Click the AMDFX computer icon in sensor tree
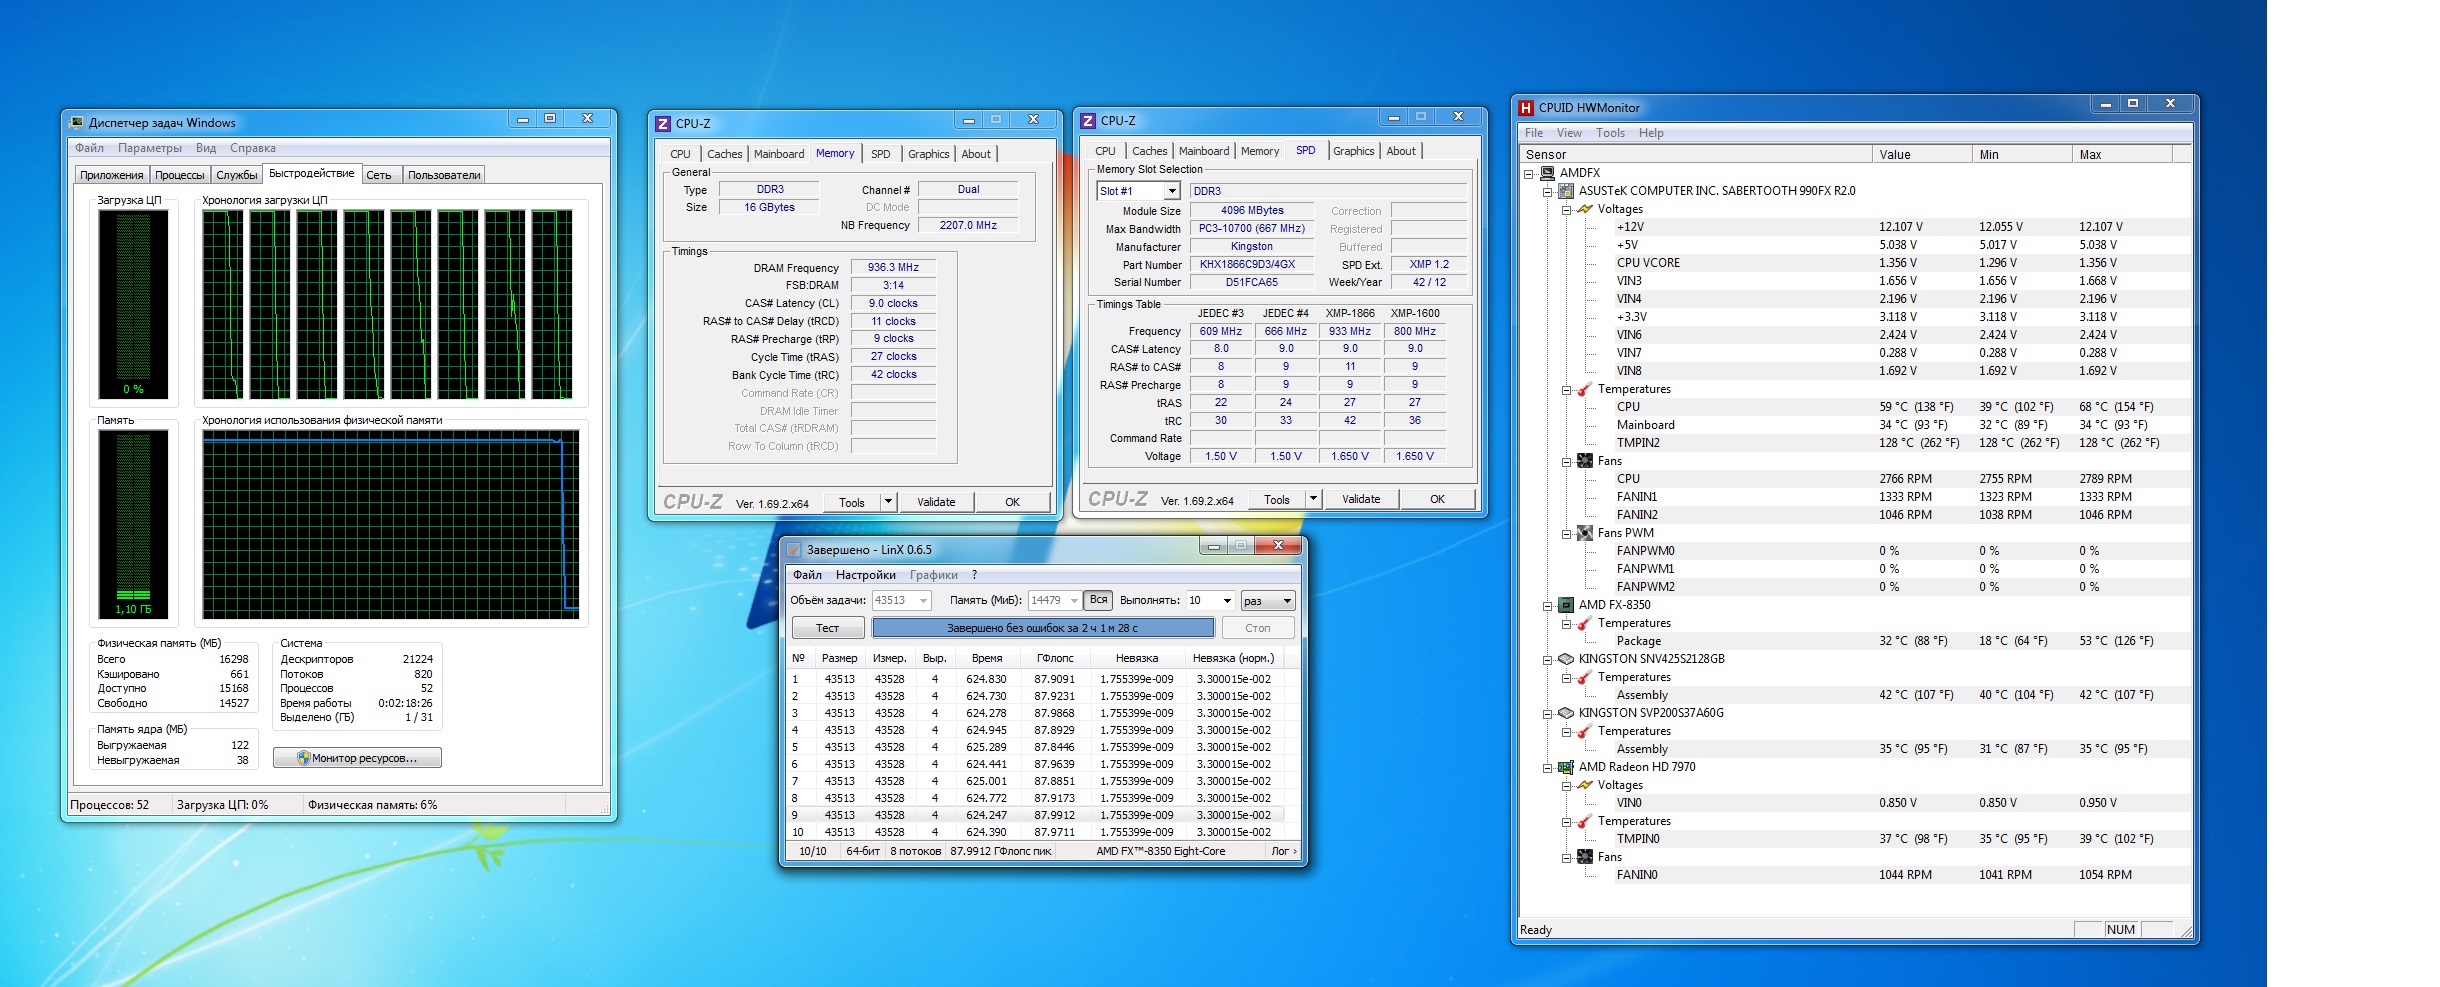 pos(1547,173)
